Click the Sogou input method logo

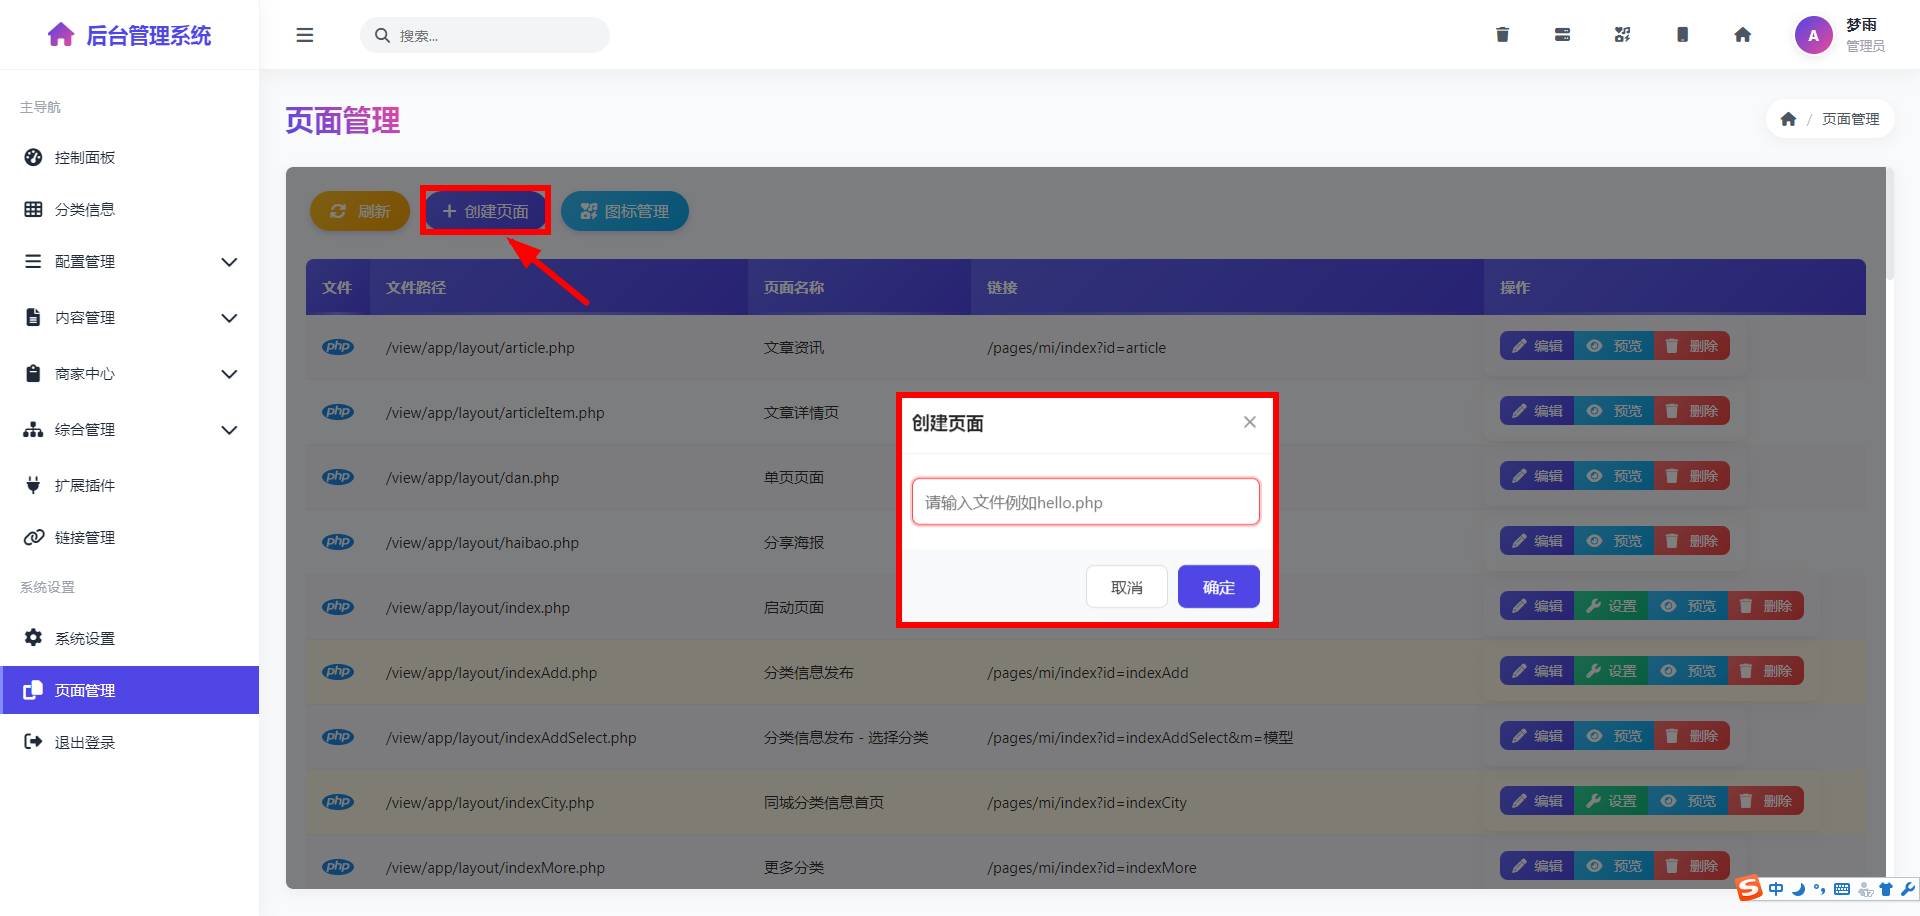coord(1749,888)
